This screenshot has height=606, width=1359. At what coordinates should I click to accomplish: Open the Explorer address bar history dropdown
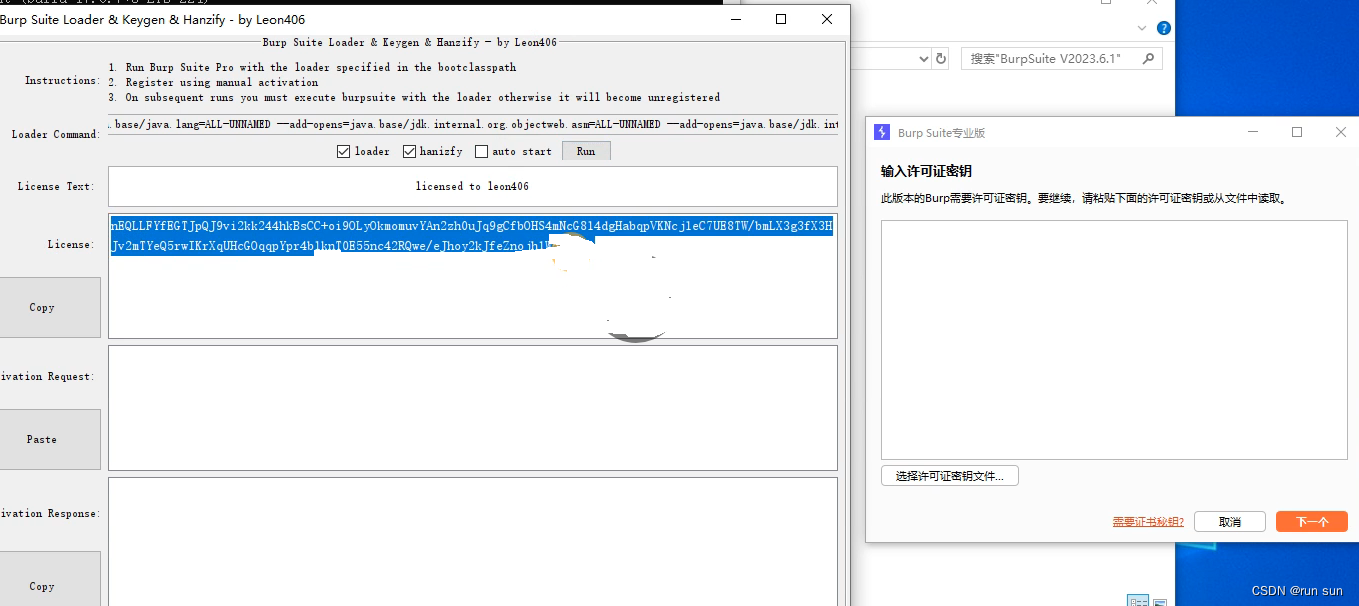pos(924,59)
